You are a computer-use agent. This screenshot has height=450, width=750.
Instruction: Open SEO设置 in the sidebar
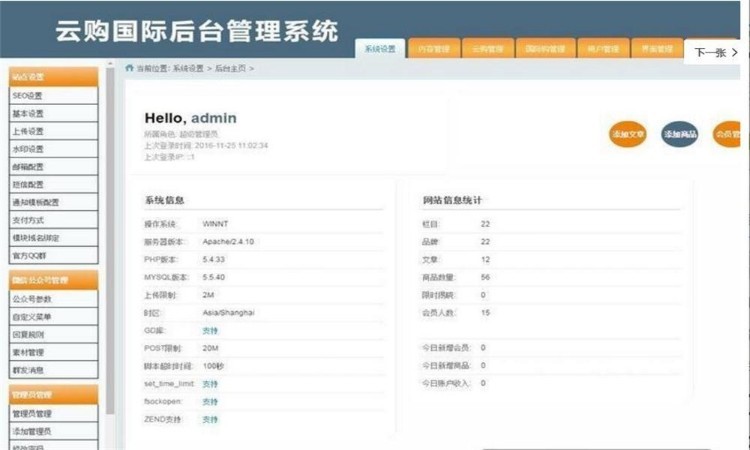(x=54, y=96)
